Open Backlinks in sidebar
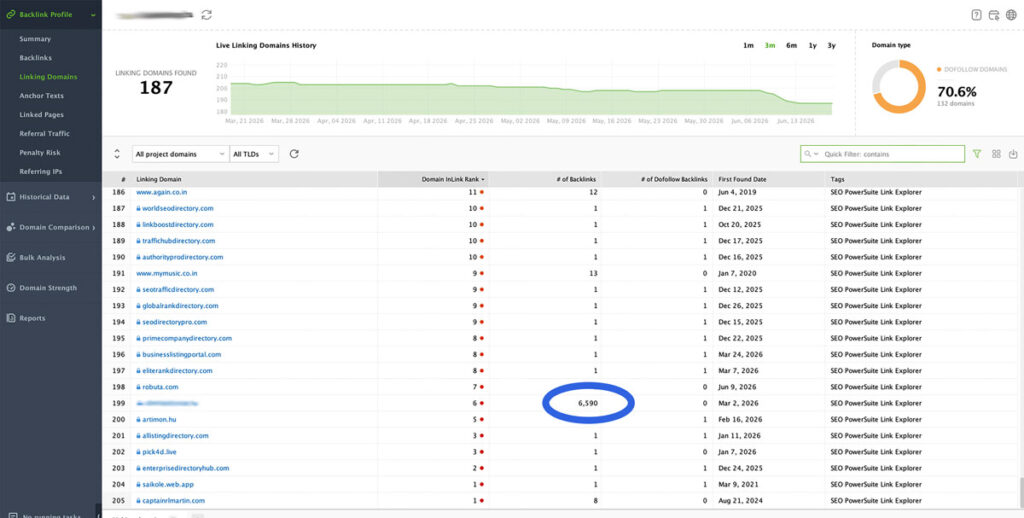This screenshot has width=1024, height=518. pos(35,58)
